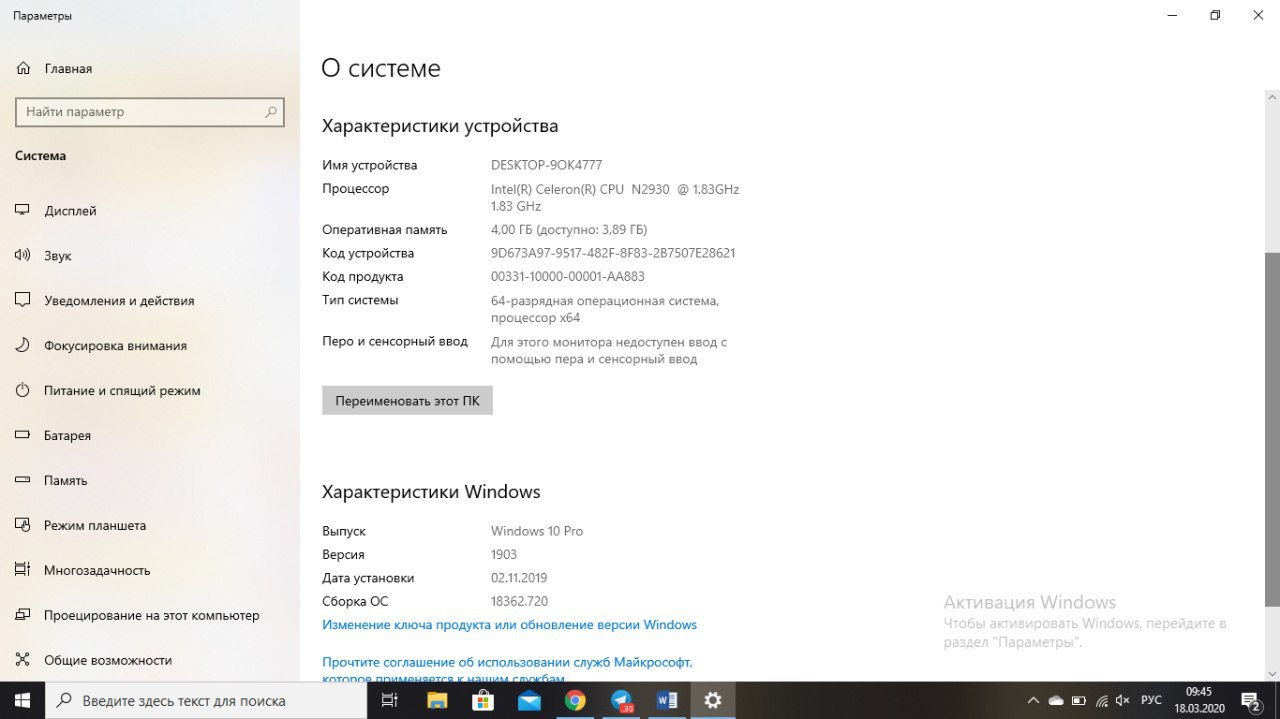
Task: Click Переименовать этот ПК button
Action: click(407, 401)
